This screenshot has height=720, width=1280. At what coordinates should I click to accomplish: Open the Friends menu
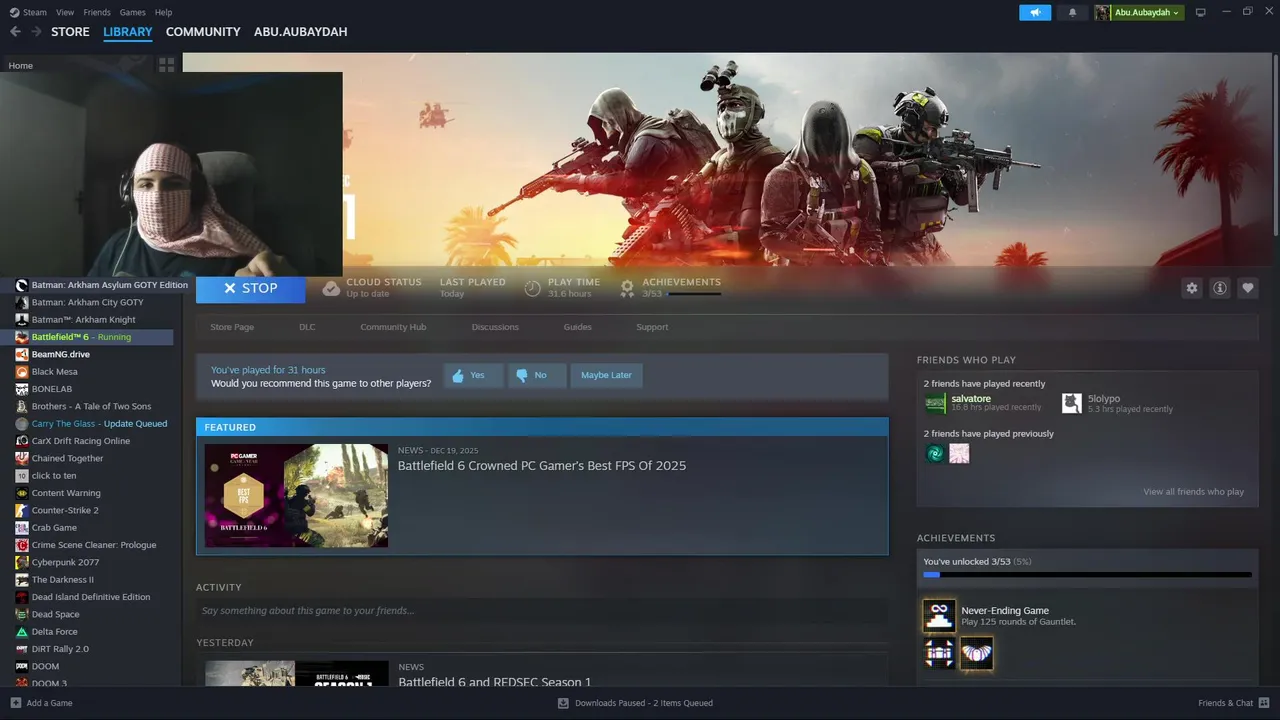tap(97, 12)
